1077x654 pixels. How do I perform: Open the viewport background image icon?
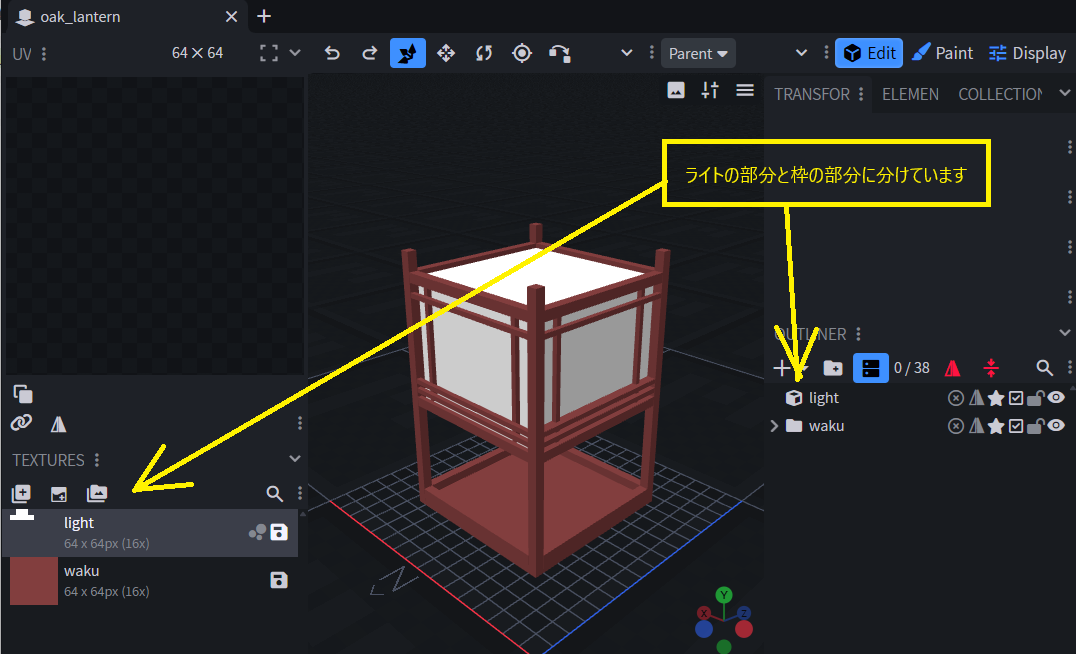coord(676,90)
